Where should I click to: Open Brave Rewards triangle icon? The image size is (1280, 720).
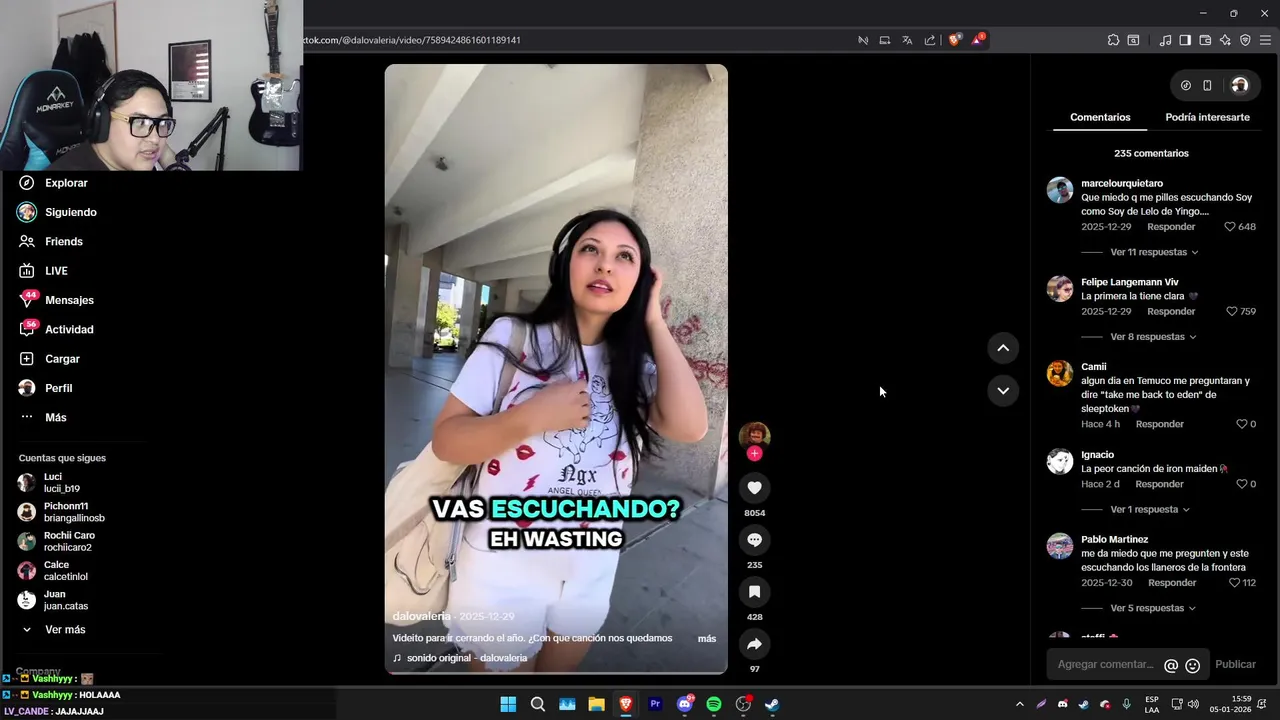tap(978, 40)
